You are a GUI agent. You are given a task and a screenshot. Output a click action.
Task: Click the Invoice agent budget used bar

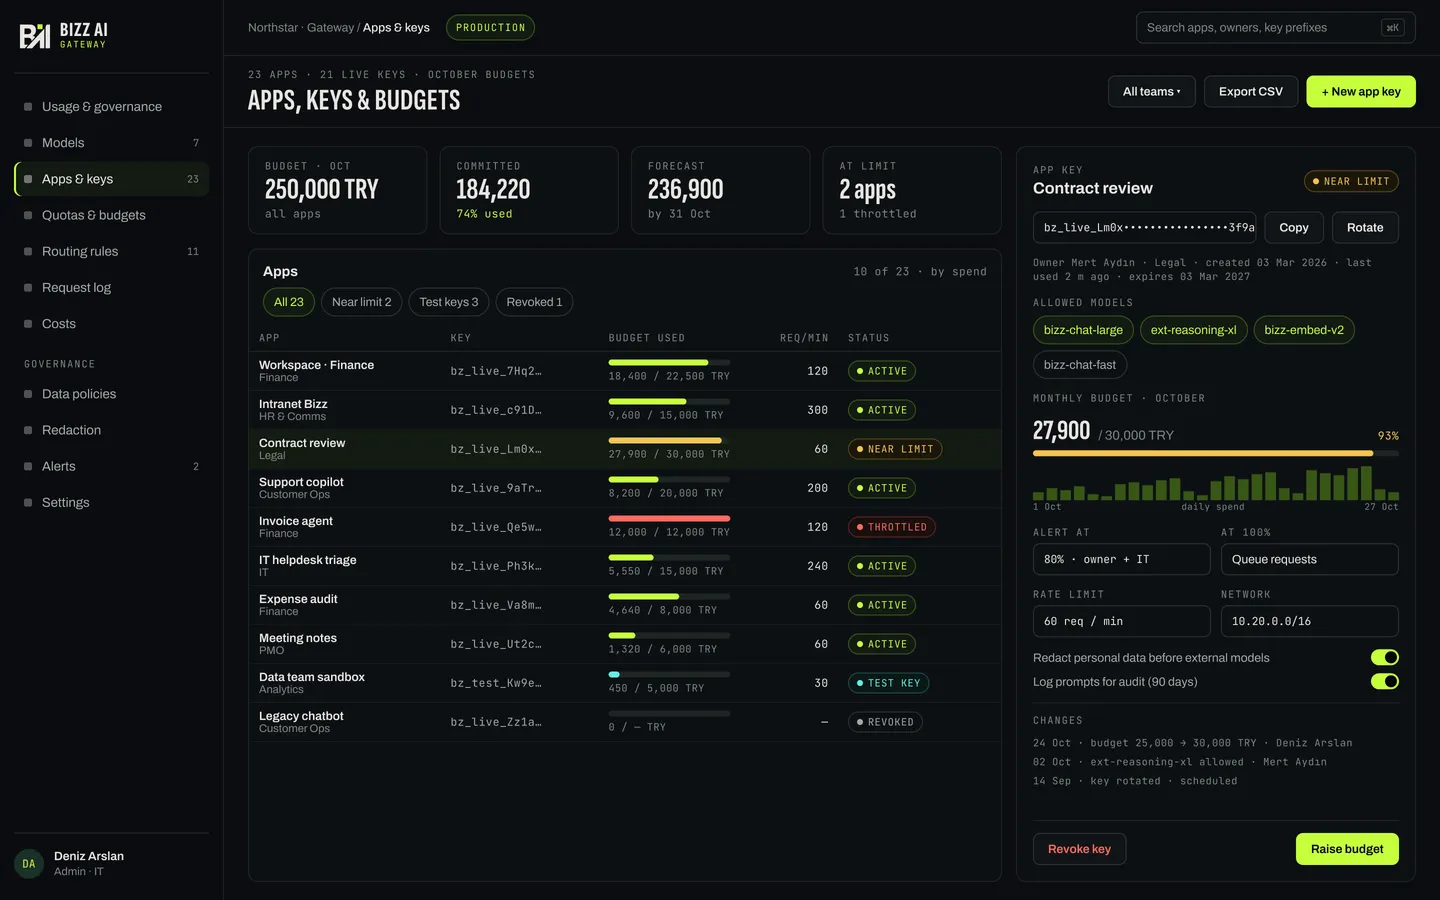(x=669, y=518)
